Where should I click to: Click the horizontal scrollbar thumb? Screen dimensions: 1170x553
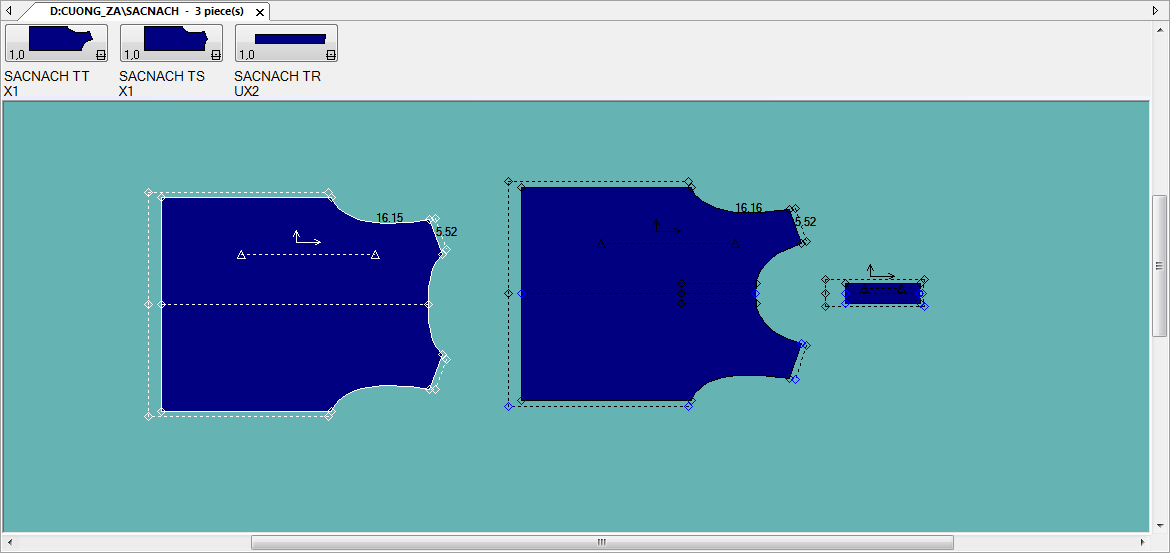pyautogui.click(x=601, y=543)
